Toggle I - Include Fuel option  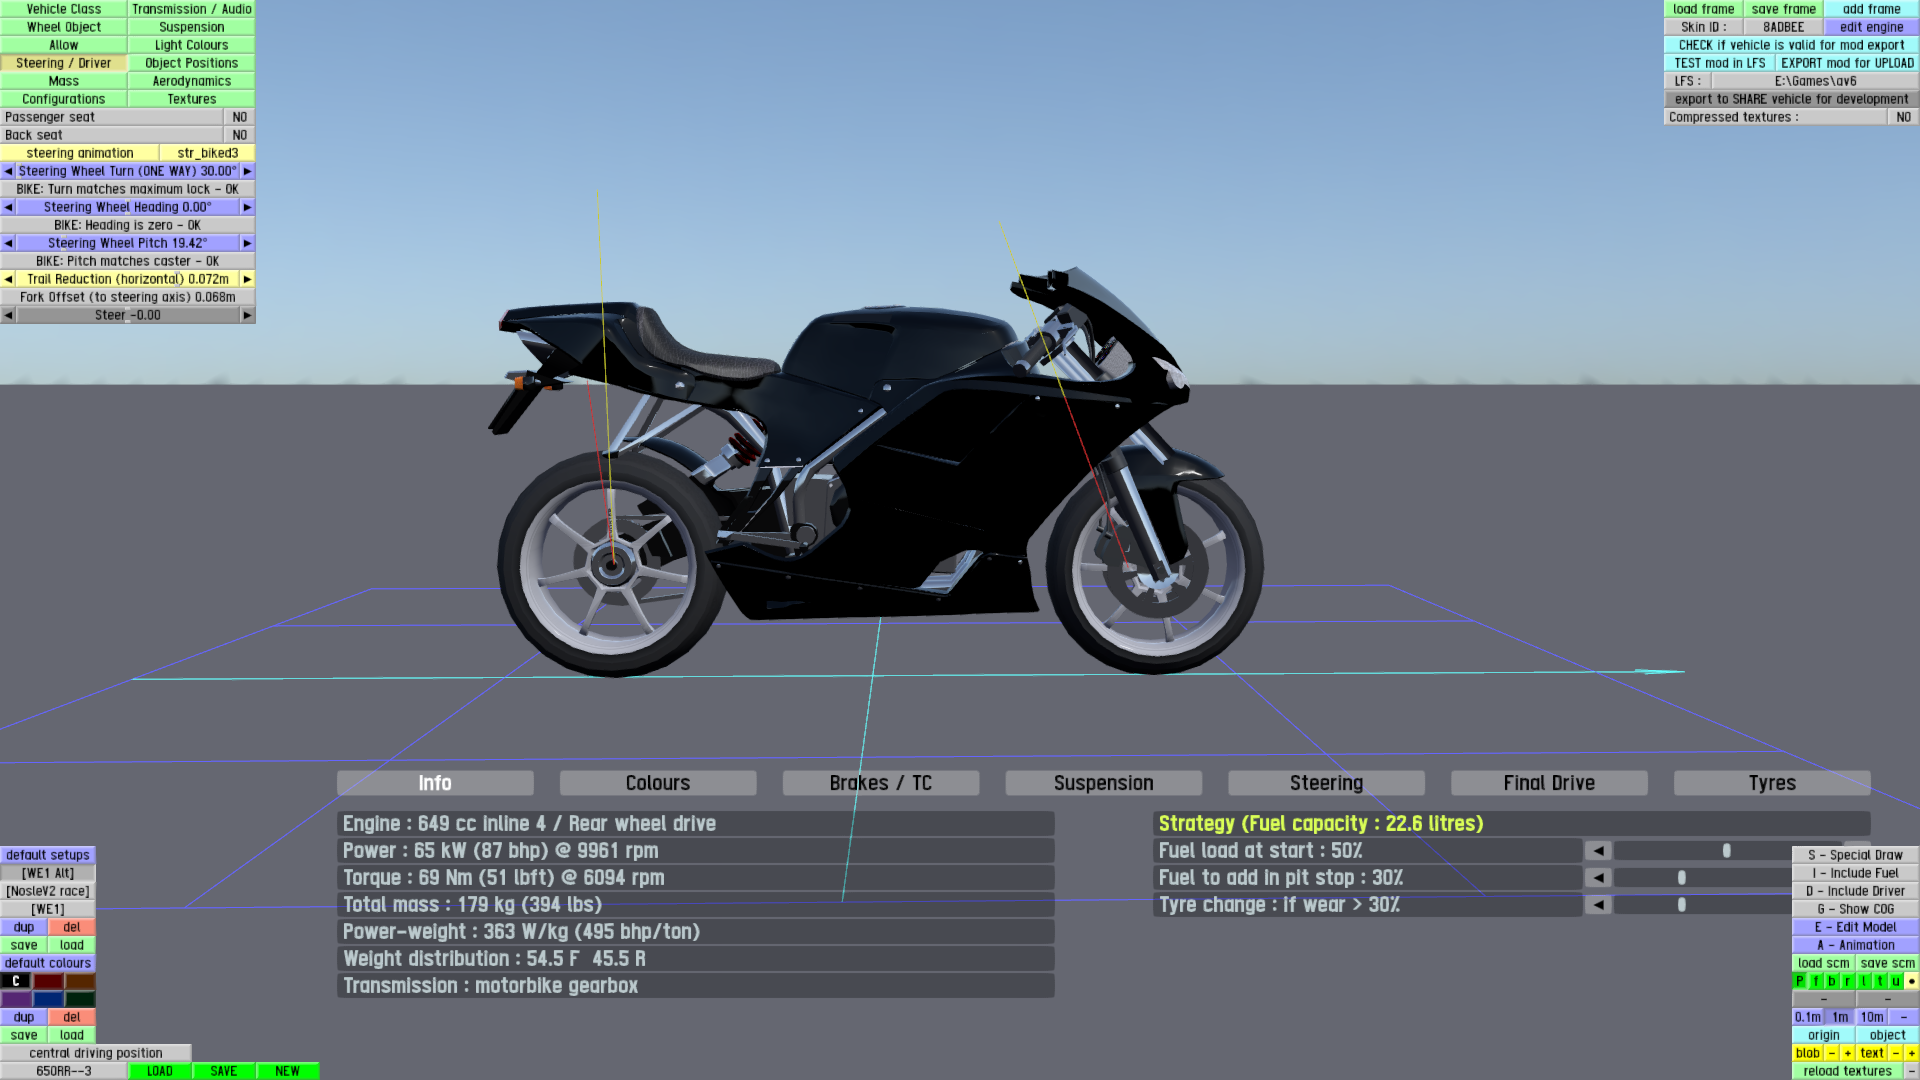point(1855,873)
